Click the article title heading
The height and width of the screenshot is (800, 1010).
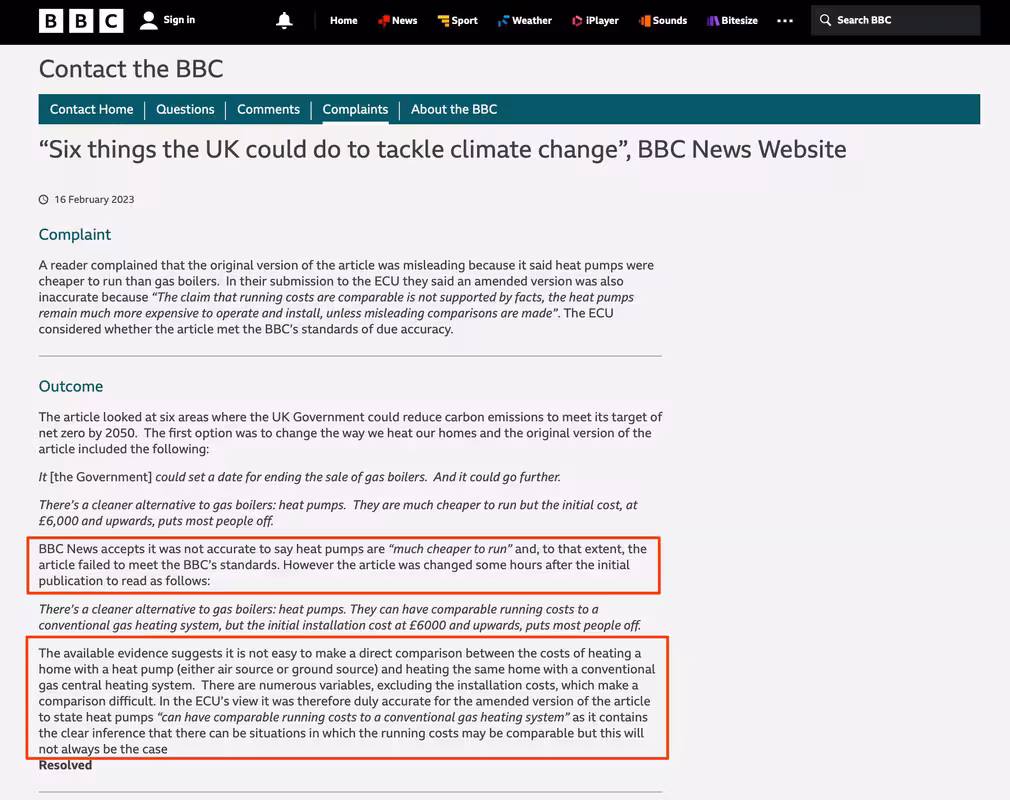click(443, 149)
